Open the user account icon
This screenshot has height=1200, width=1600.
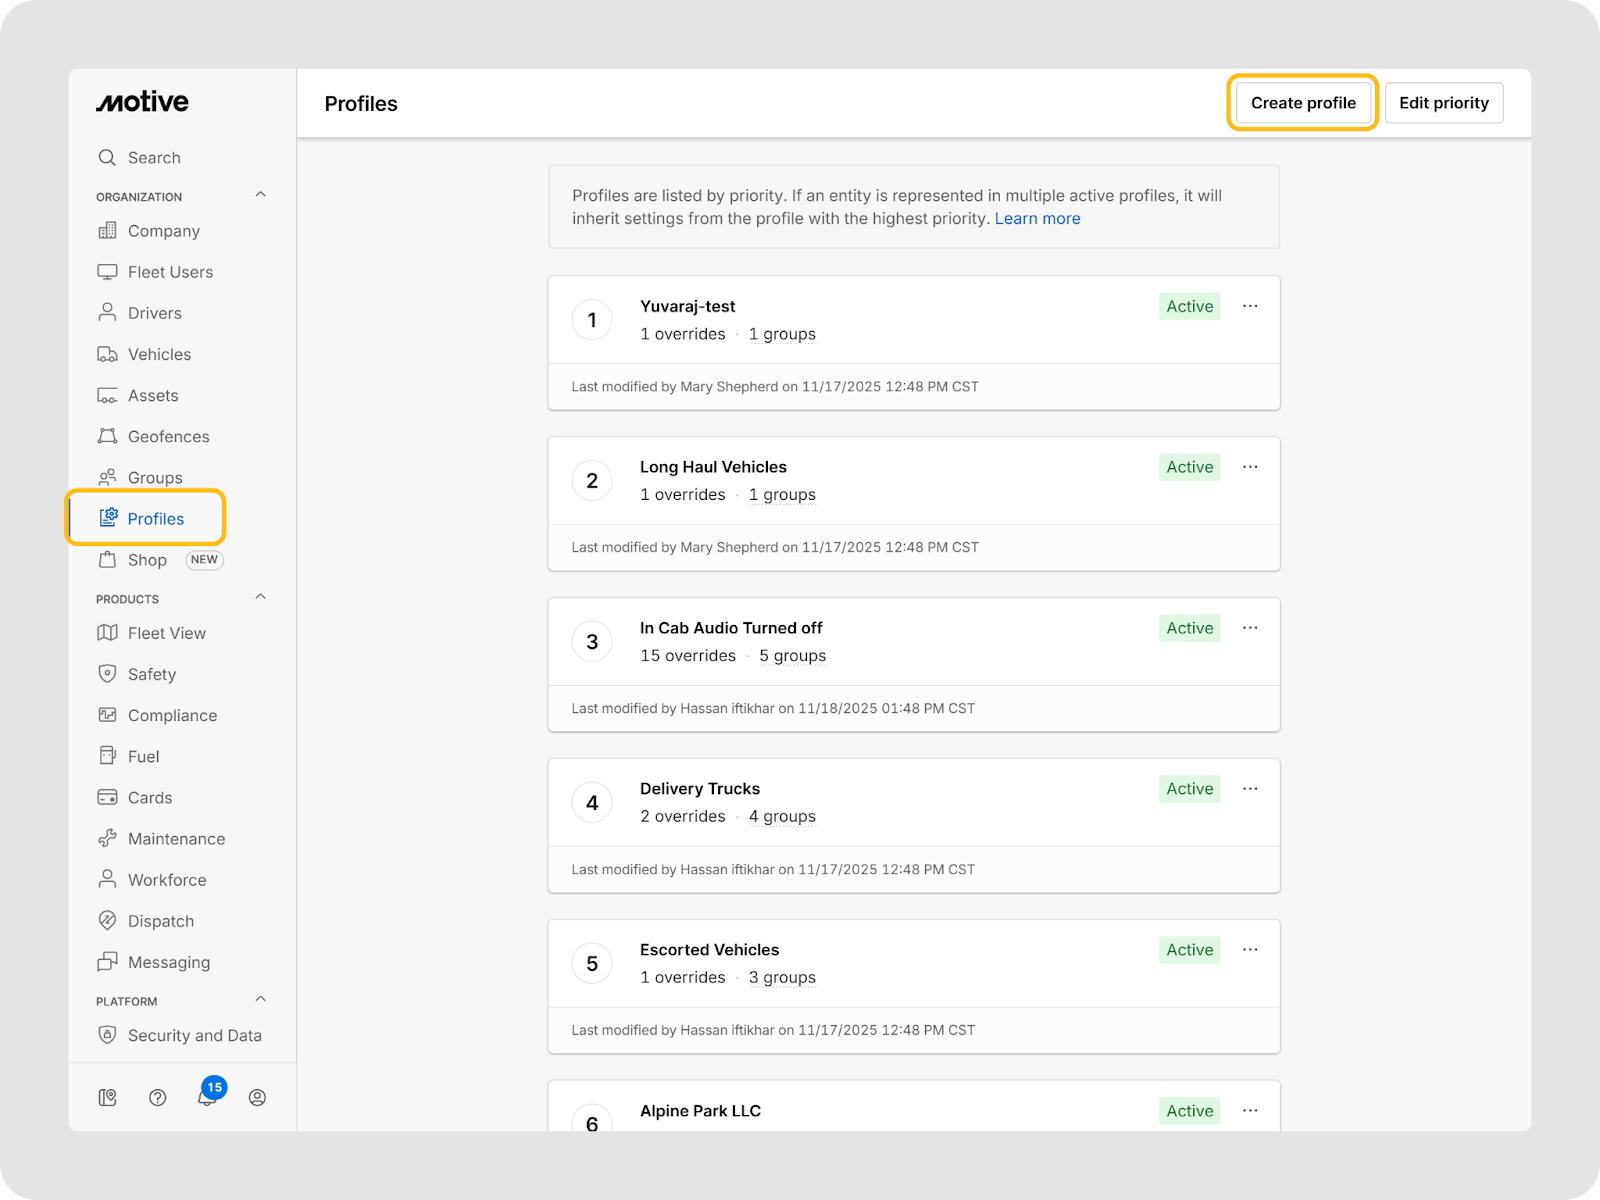[257, 1098]
